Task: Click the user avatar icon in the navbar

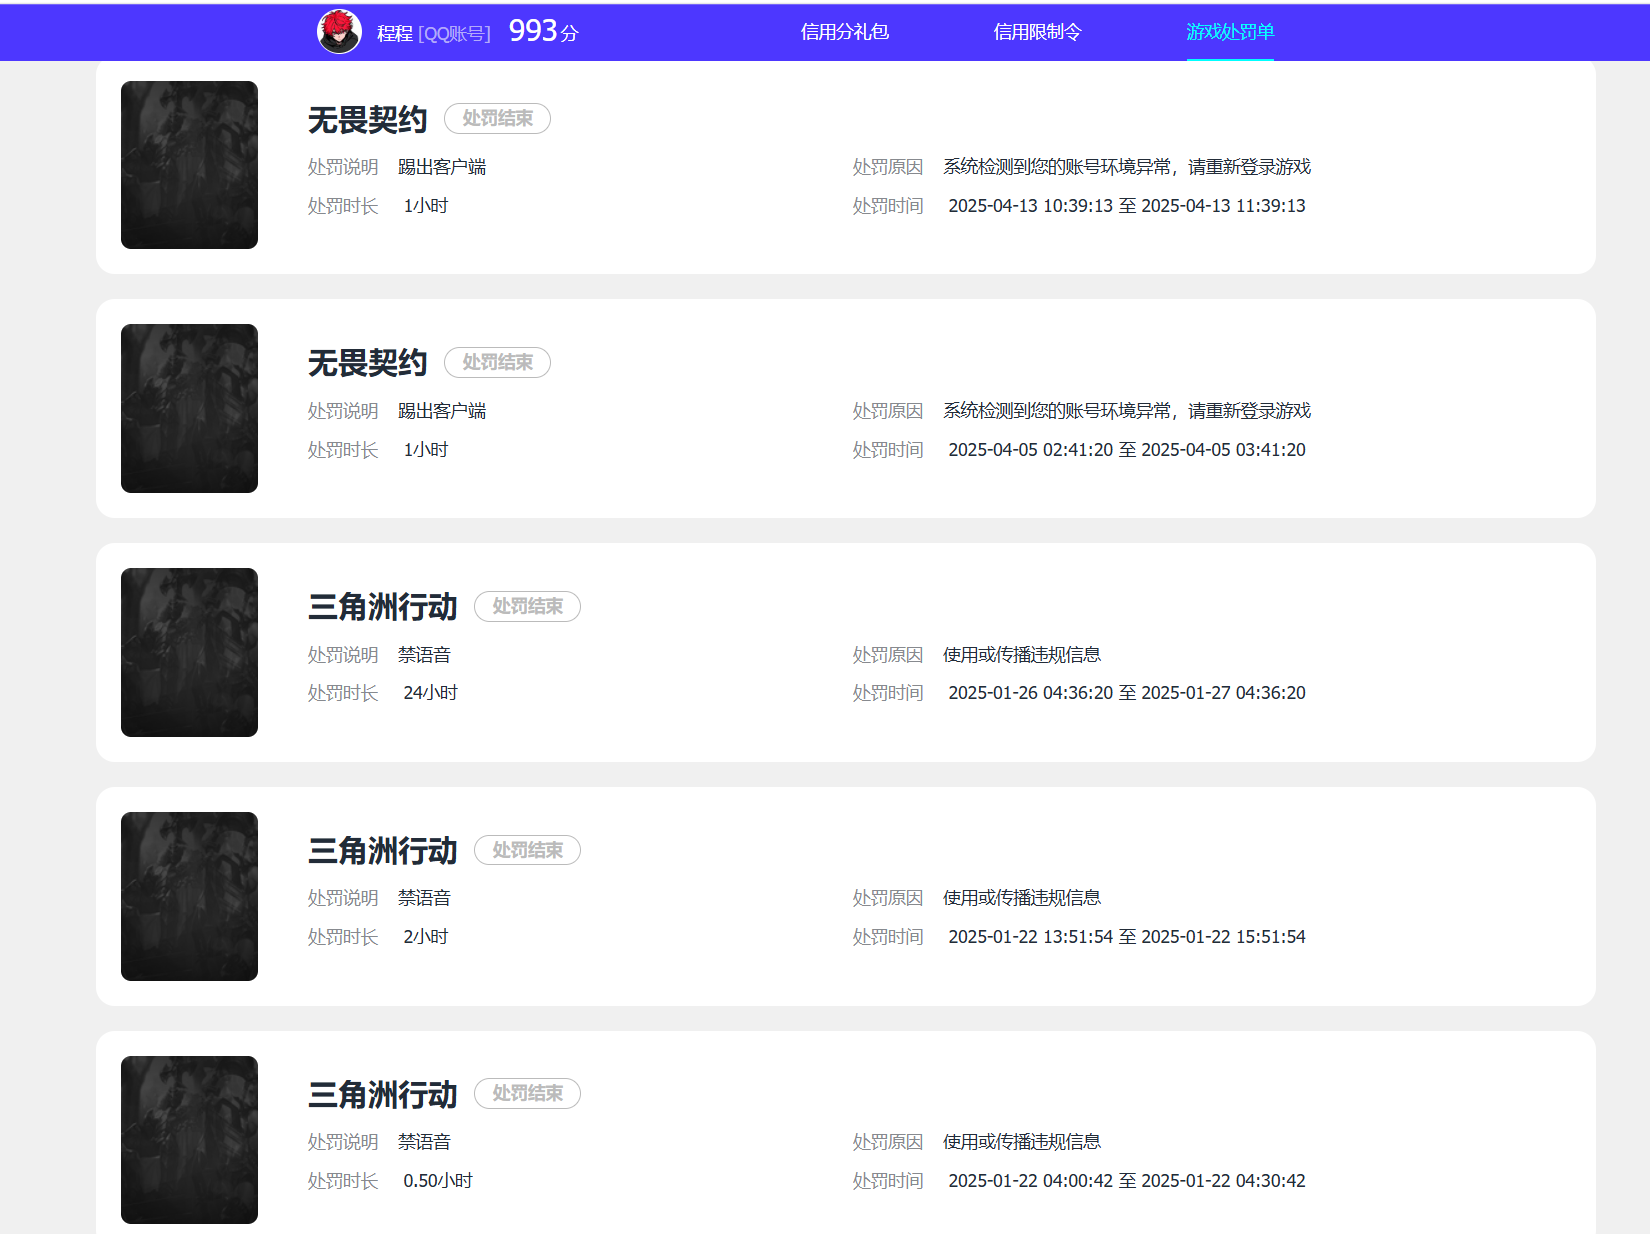Action: point(340,31)
